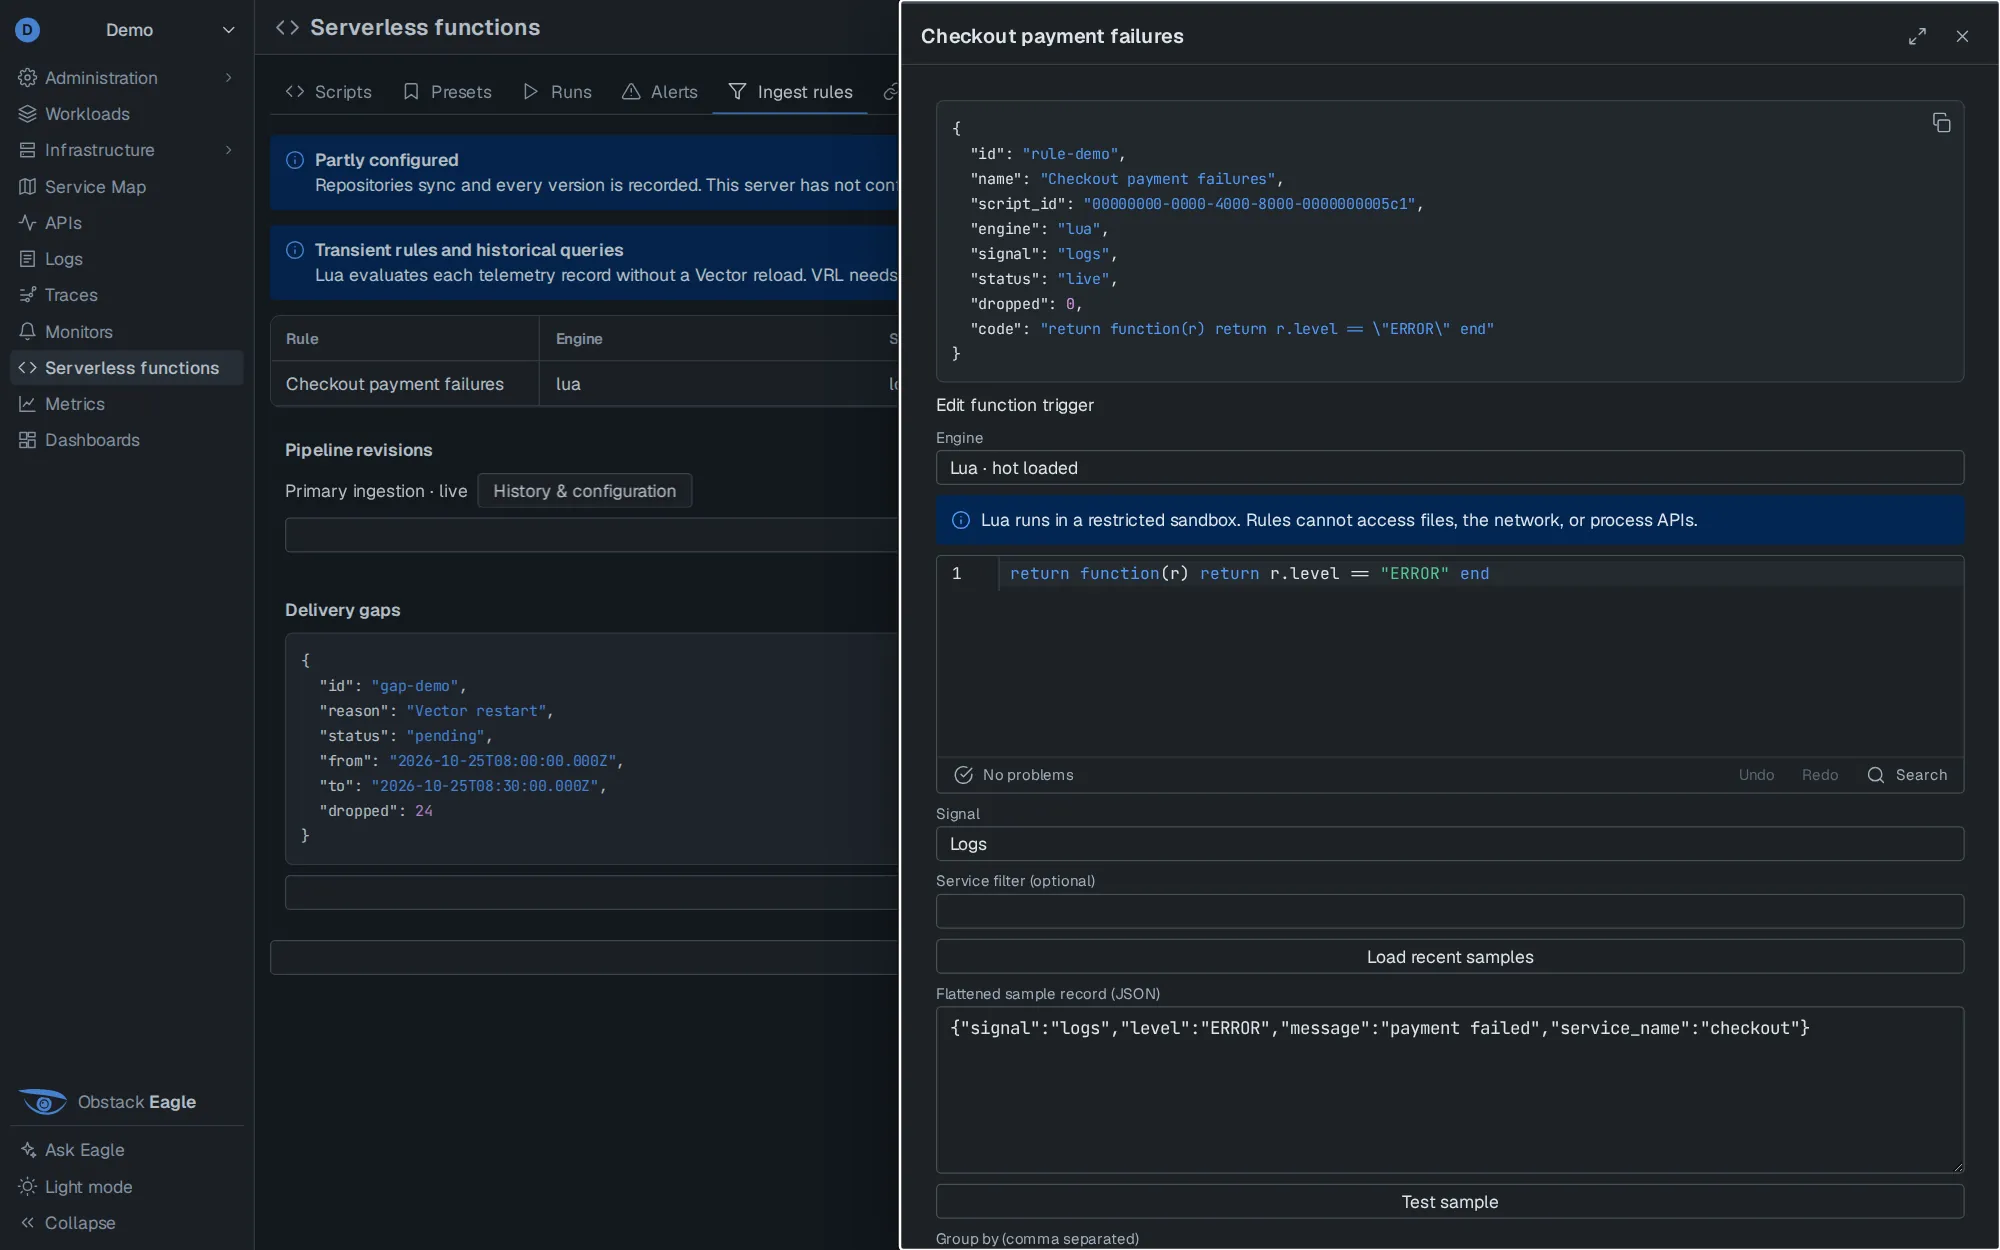This screenshot has width=2000, height=1250.
Task: Click the Obstack Eagle logo
Action: 43,1102
